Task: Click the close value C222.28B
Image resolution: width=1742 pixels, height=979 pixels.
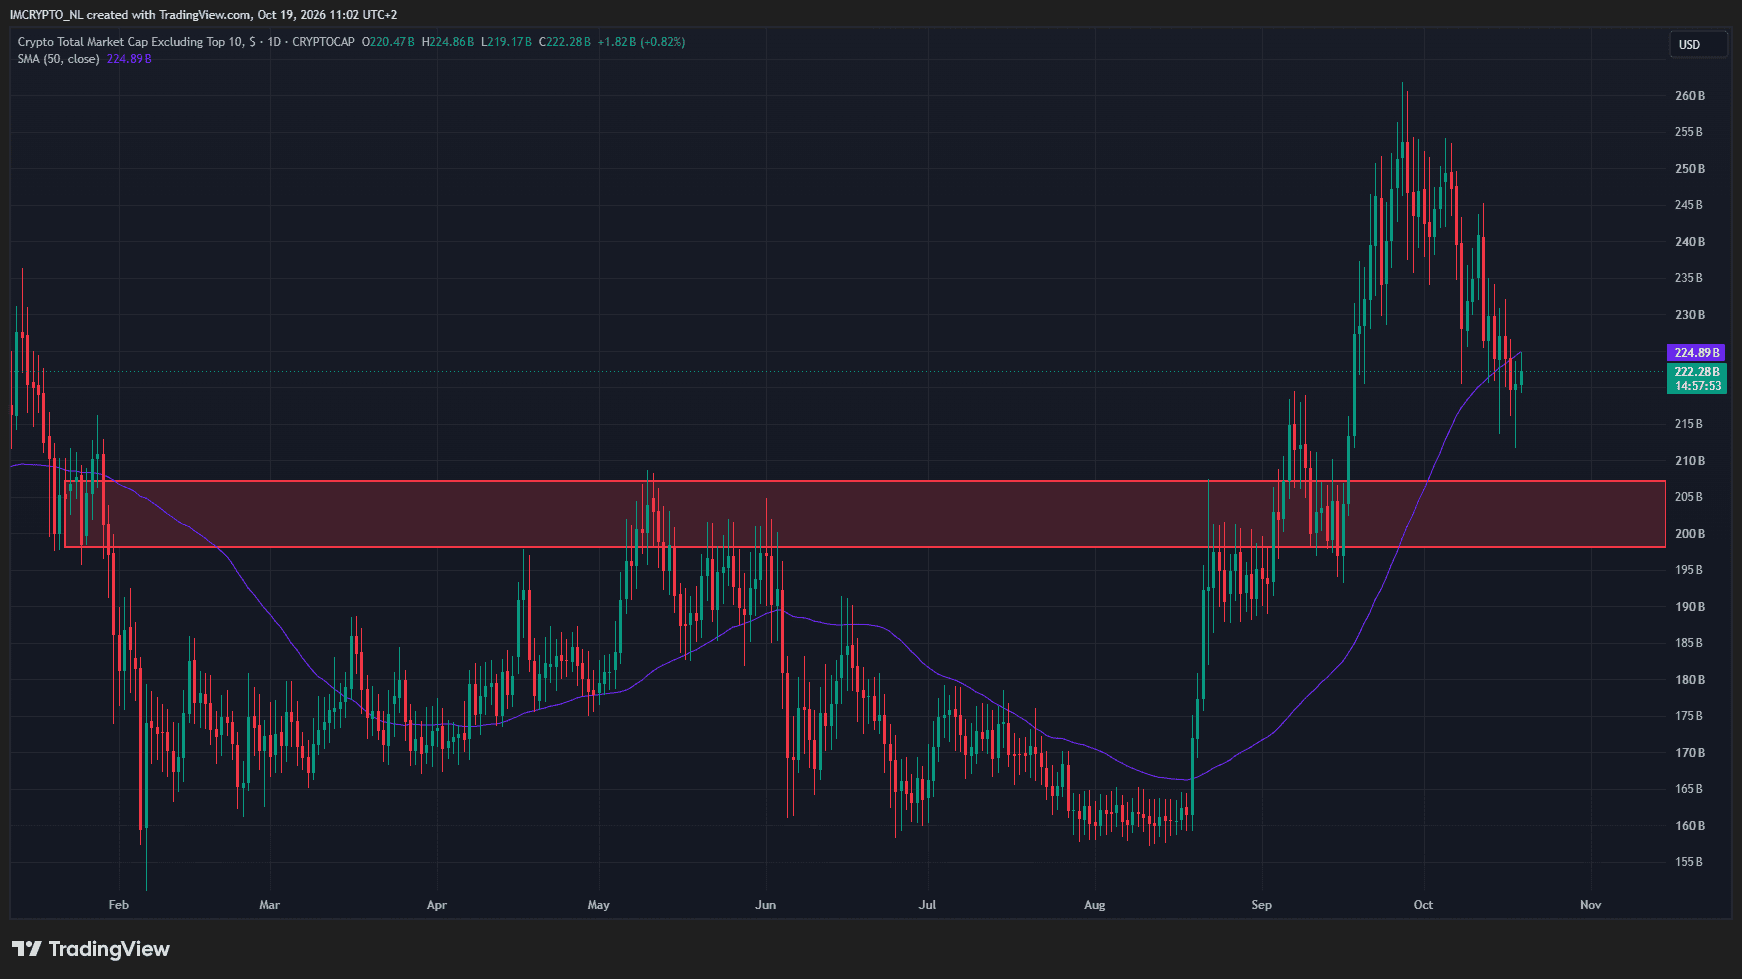Action: click(x=566, y=42)
